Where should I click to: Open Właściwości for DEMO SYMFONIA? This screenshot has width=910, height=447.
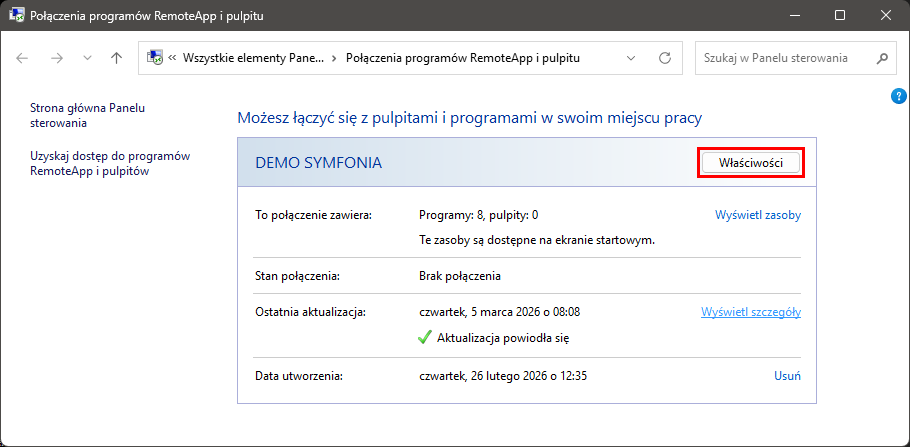(x=750, y=163)
